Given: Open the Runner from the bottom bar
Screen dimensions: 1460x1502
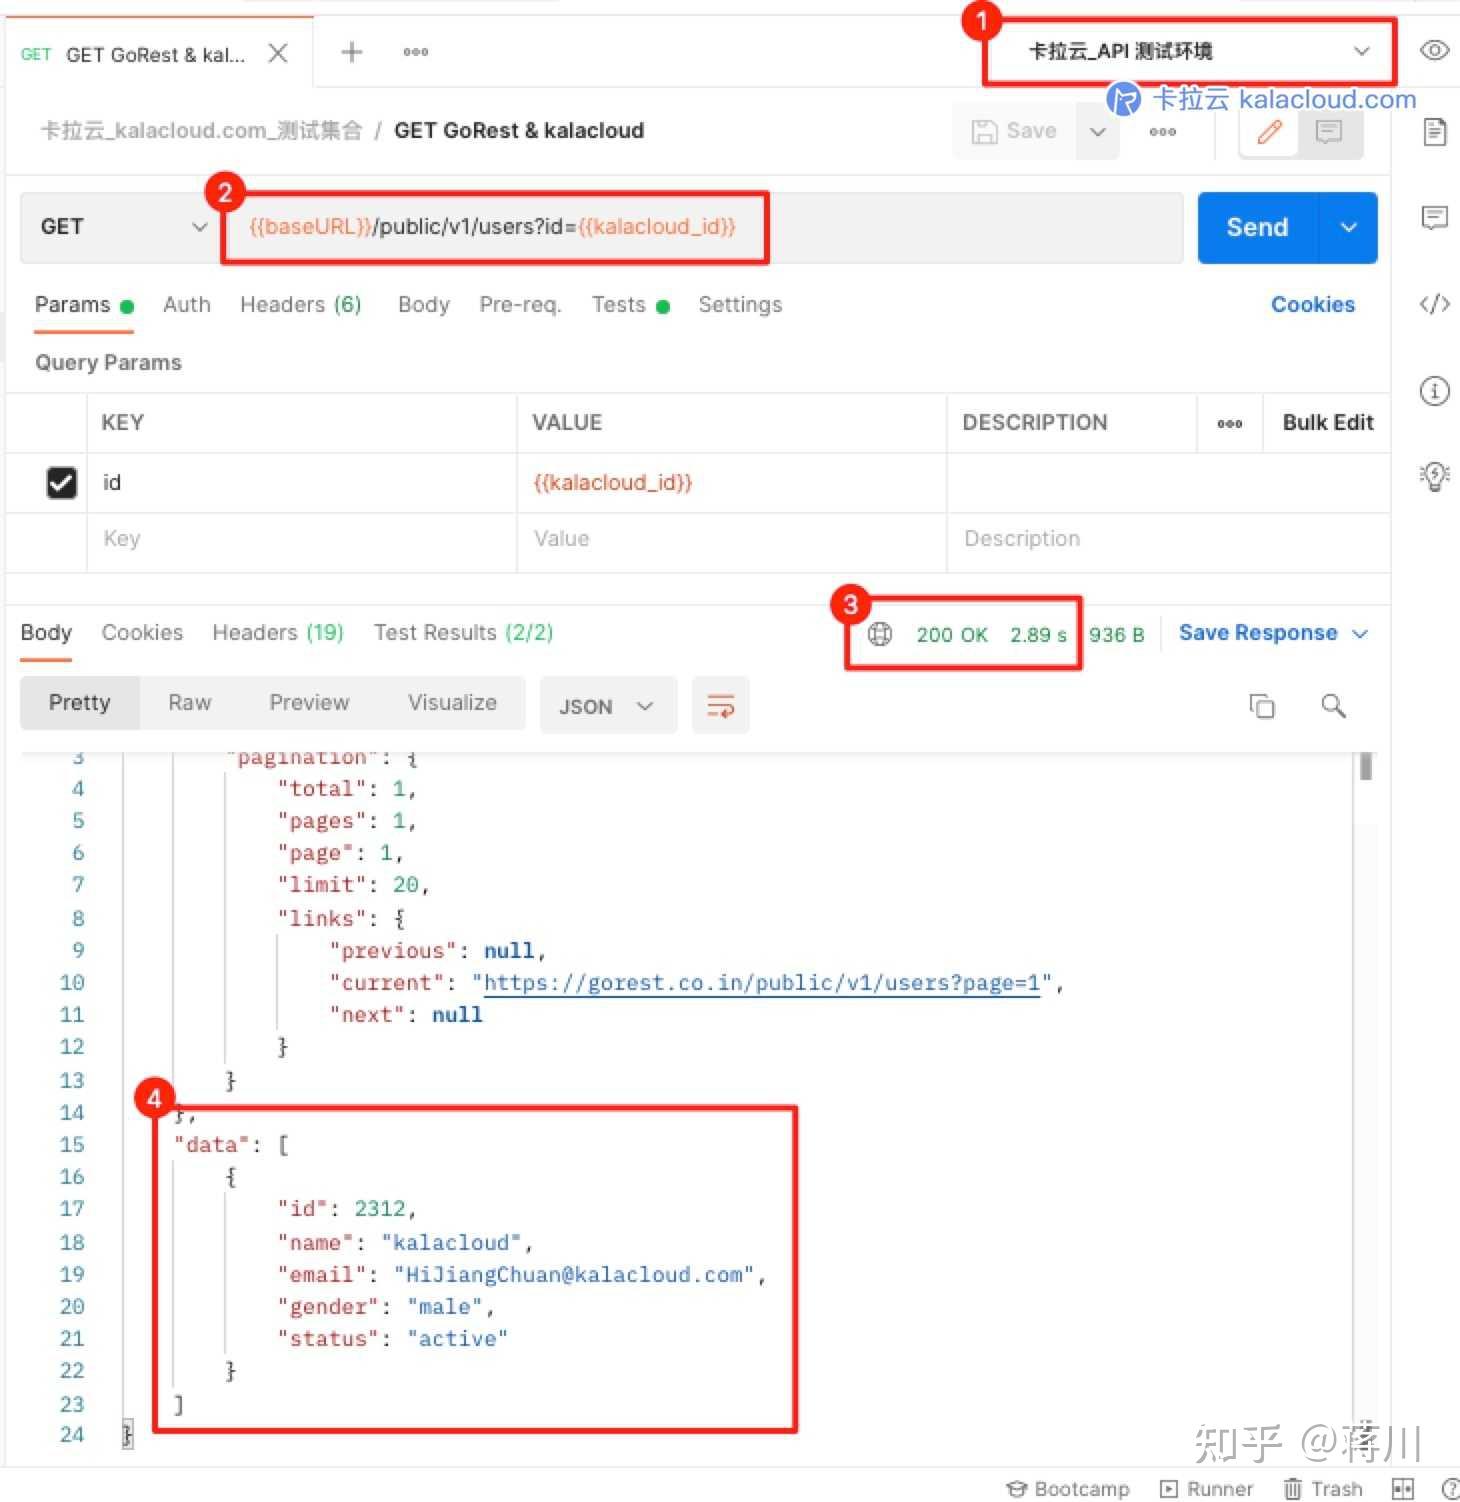Looking at the screenshot, I should (1207, 1488).
